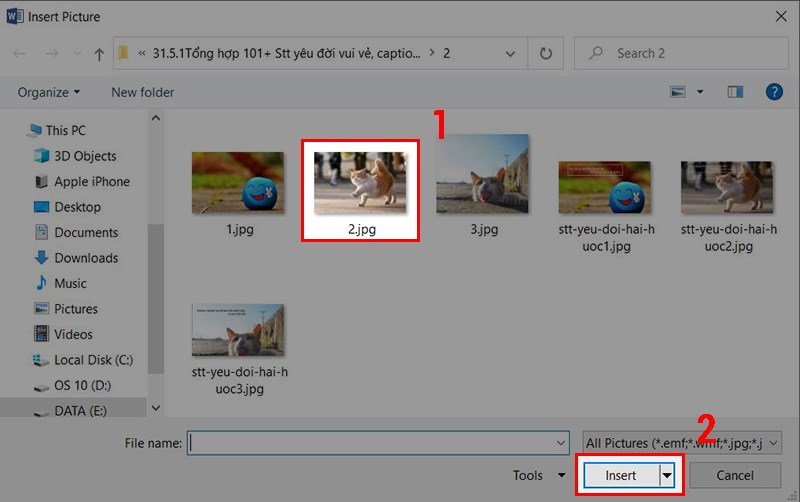The image size is (800, 502).
Task: Open the view options dropdown arrow
Action: [700, 92]
